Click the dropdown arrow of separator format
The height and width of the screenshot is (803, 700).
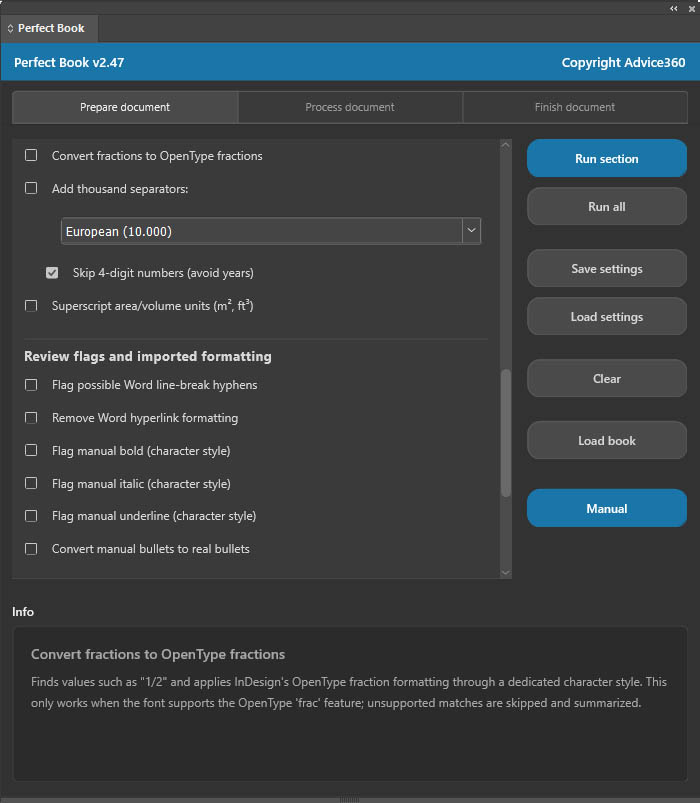point(471,231)
